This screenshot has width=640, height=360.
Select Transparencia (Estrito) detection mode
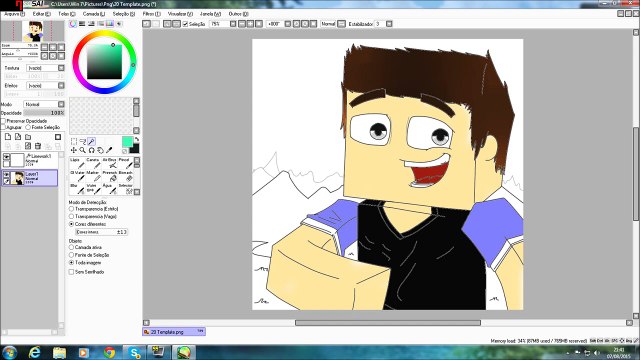[71, 209]
